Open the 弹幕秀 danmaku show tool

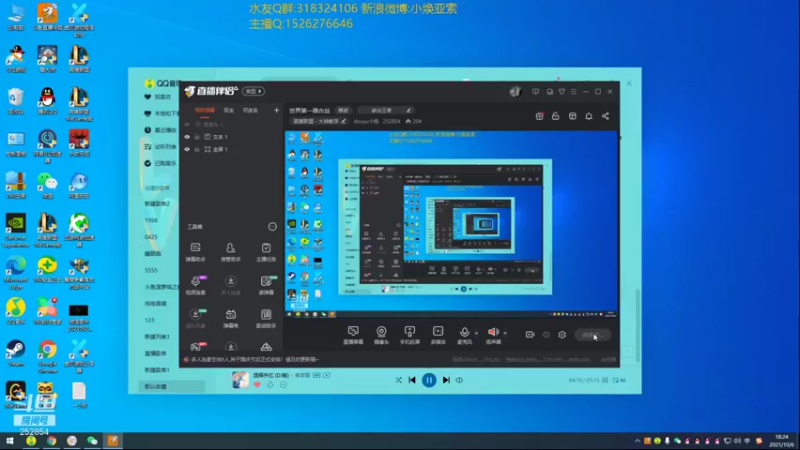click(x=231, y=318)
